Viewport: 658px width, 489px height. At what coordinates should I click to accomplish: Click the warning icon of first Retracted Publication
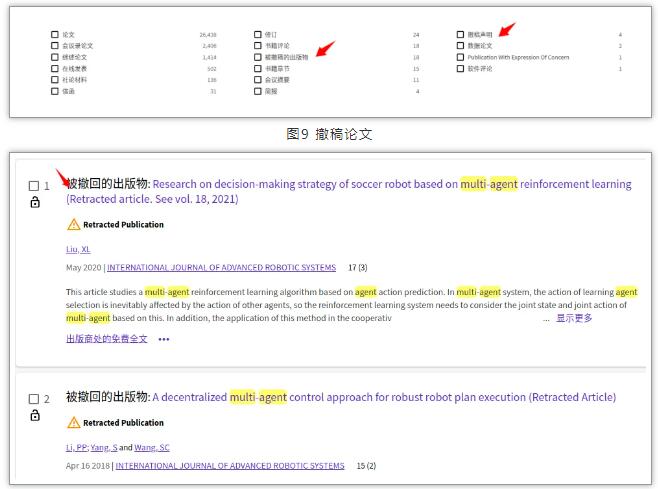(x=73, y=225)
